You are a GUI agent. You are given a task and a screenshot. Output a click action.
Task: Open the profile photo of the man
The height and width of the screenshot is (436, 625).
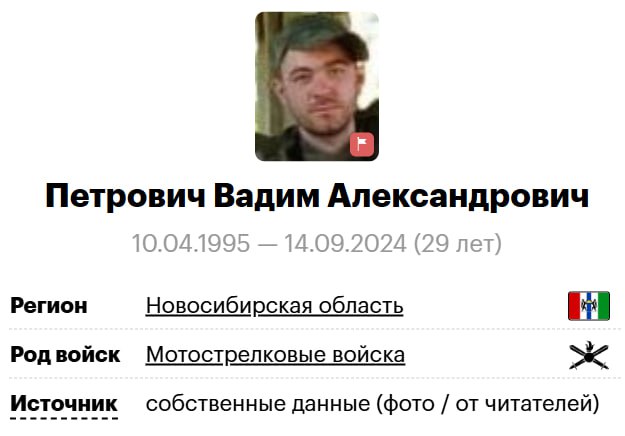[317, 86]
